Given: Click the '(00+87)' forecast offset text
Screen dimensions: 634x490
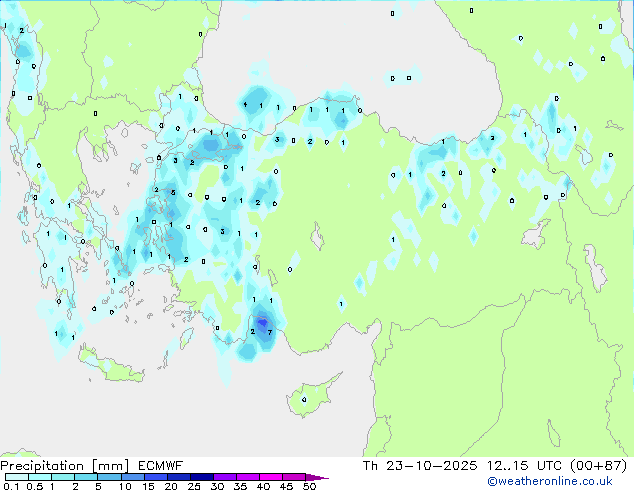Looking at the screenshot, I should 599,466.
